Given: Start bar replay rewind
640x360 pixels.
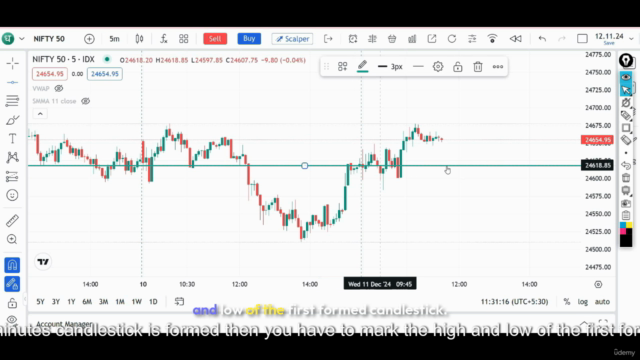Looking at the screenshot, I should coord(516,39).
